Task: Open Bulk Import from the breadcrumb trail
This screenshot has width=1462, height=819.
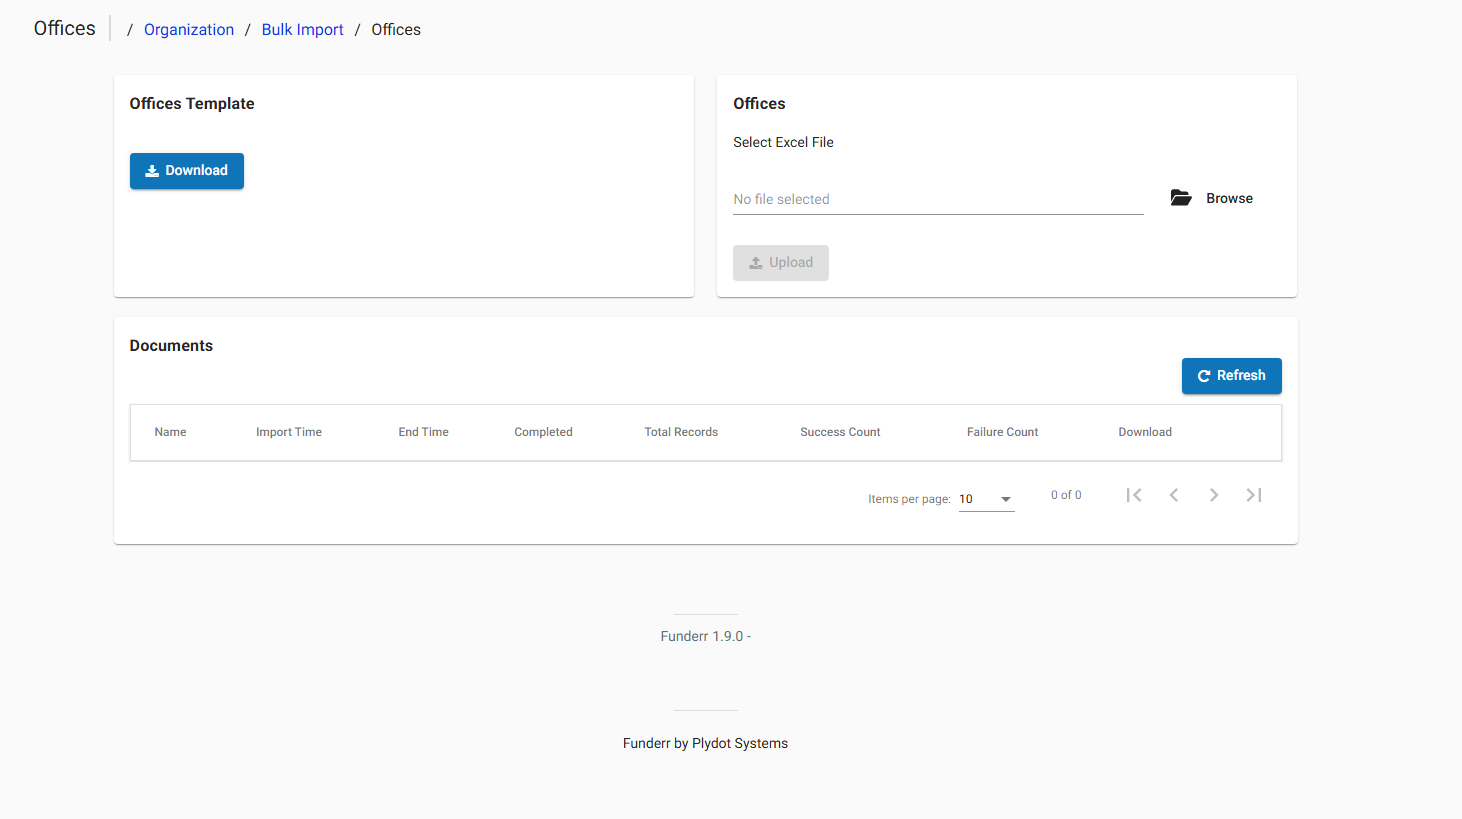Action: point(302,29)
